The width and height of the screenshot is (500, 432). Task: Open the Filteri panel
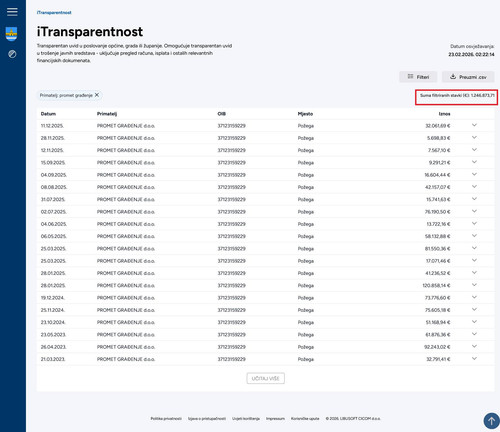pos(418,77)
